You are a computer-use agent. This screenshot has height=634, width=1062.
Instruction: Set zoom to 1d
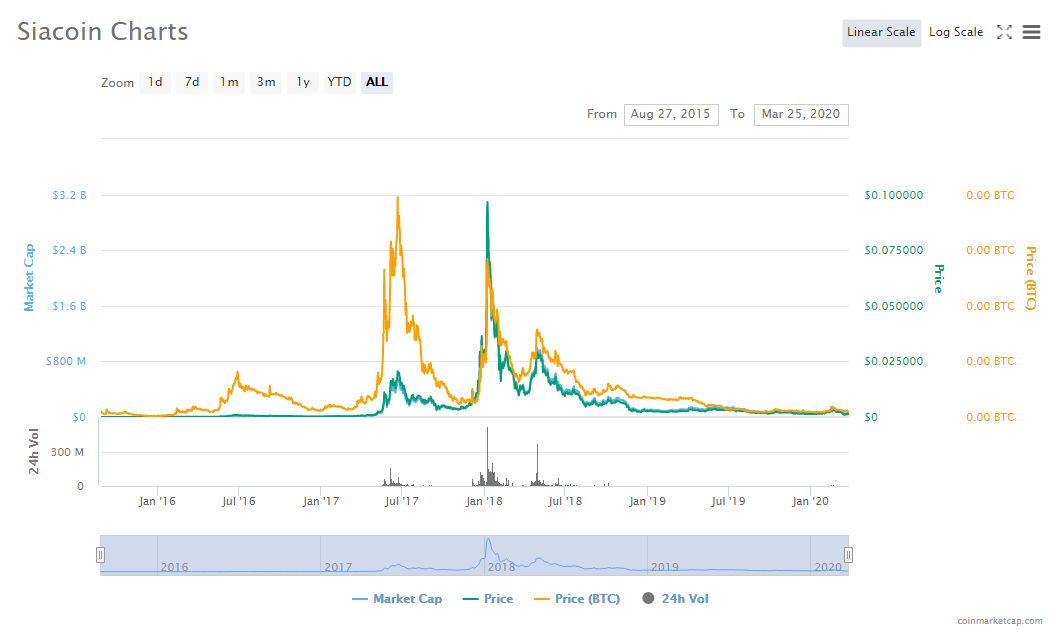(155, 82)
